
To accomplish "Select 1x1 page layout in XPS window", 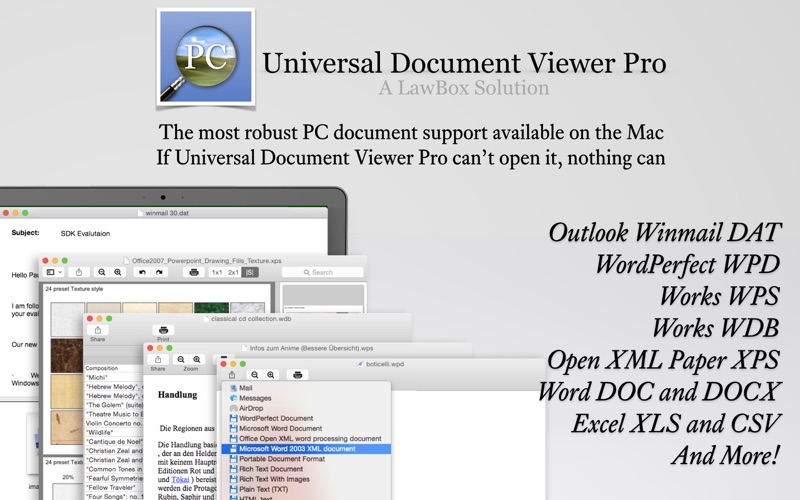I will pyautogui.click(x=217, y=272).
